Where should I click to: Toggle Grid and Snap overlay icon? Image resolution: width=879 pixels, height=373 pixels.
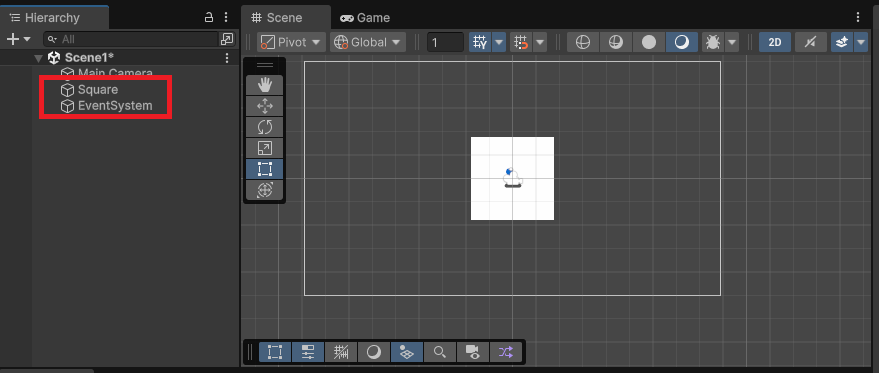tap(341, 352)
